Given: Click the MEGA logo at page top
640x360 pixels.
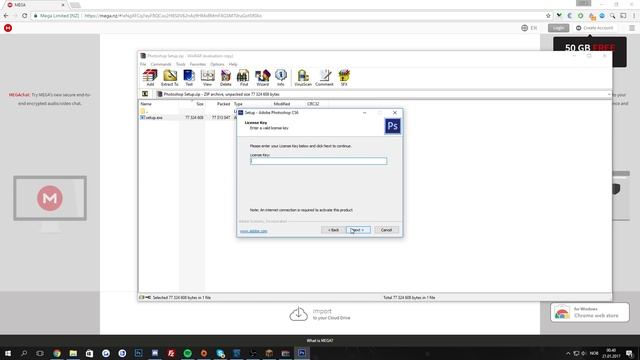Looking at the screenshot, I should tap(8, 28).
